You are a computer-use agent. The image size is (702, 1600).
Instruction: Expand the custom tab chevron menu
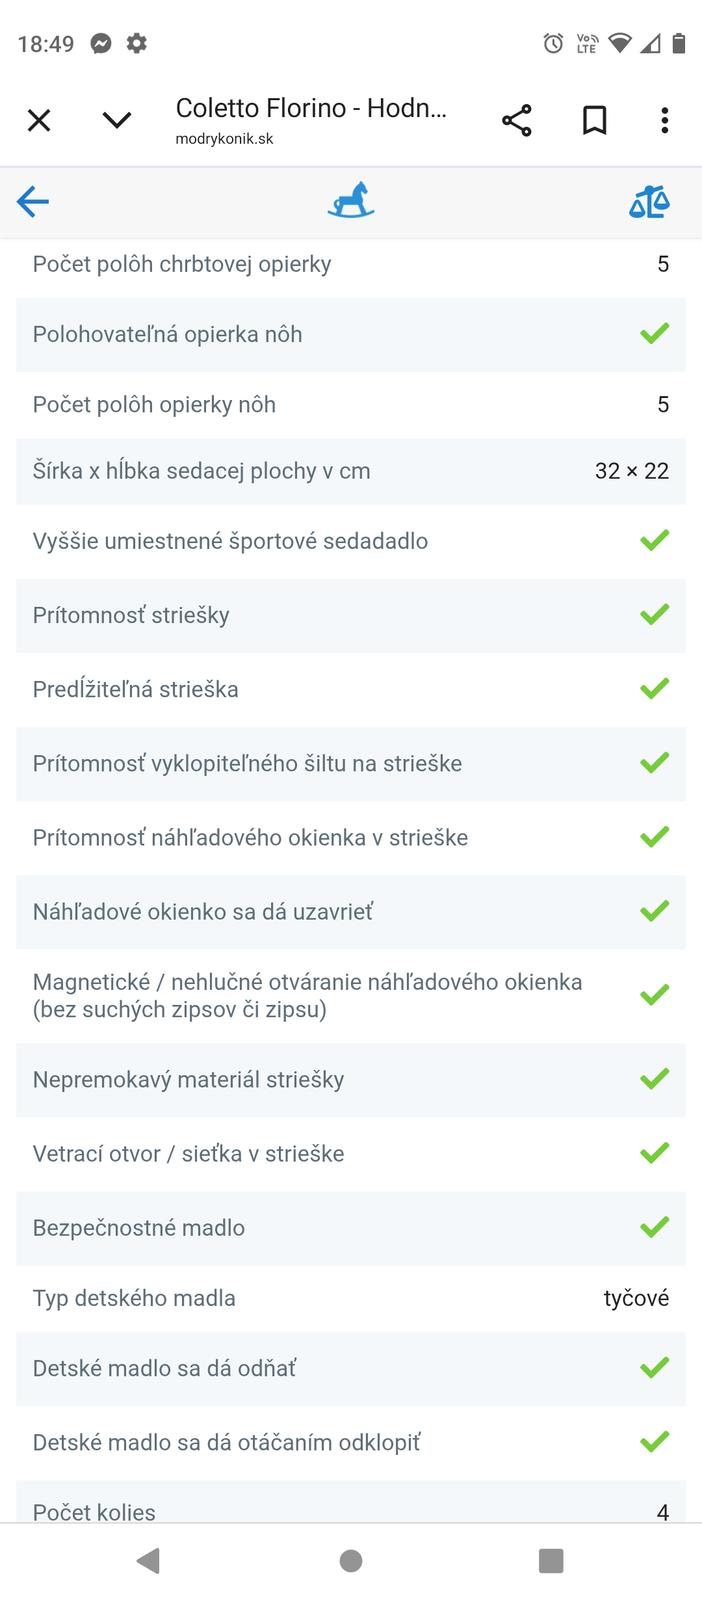117,121
